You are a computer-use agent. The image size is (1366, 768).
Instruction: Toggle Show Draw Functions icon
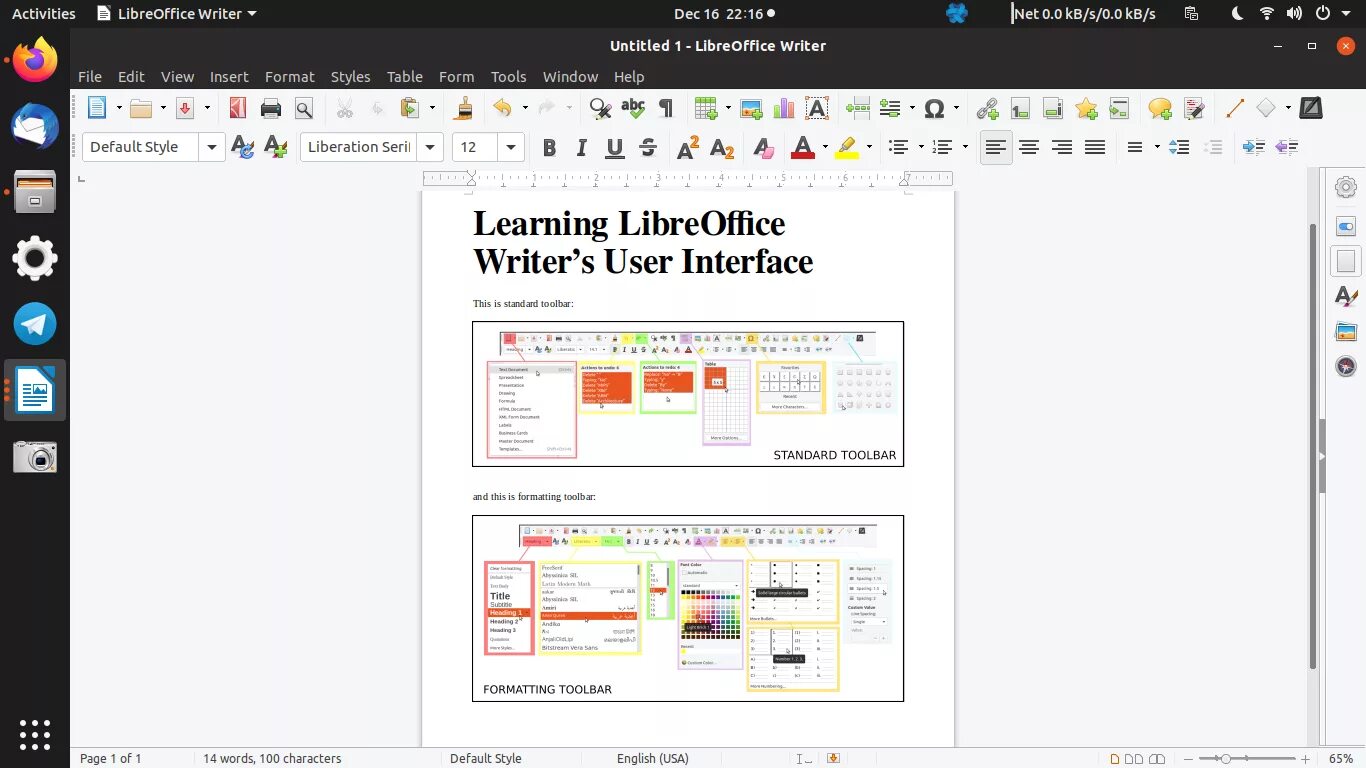(x=1310, y=108)
